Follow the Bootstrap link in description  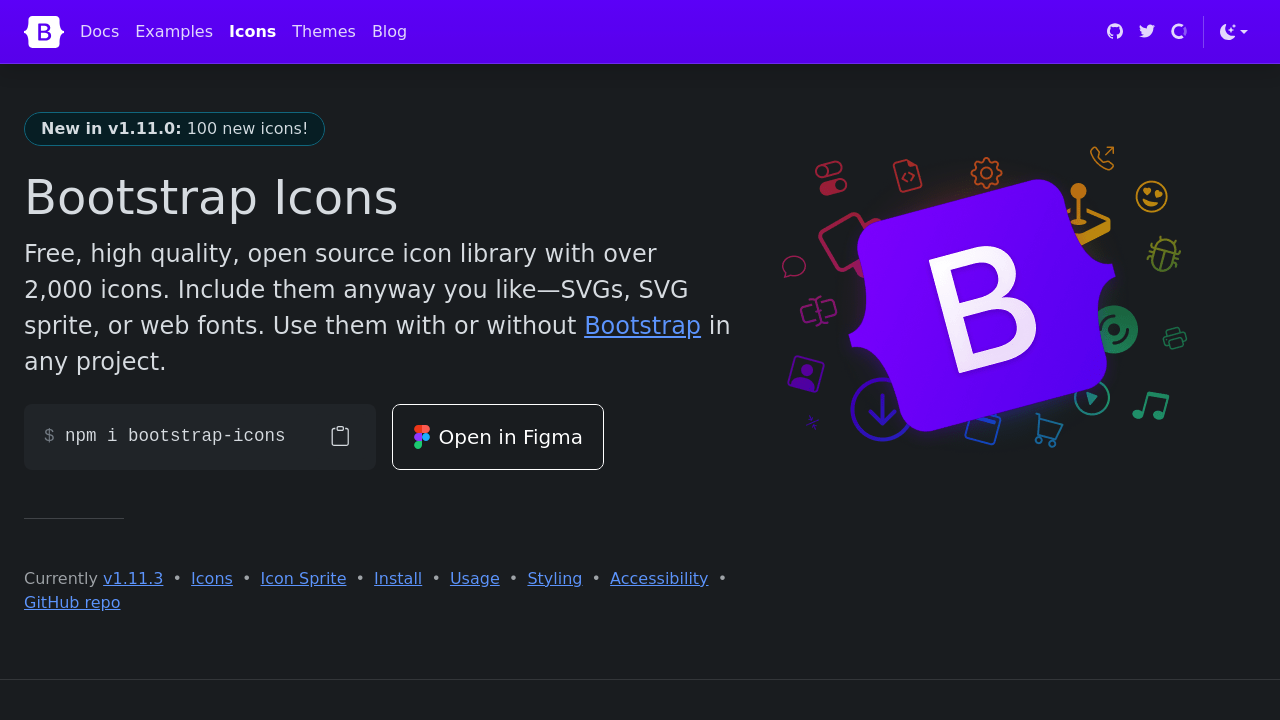pyautogui.click(x=642, y=326)
